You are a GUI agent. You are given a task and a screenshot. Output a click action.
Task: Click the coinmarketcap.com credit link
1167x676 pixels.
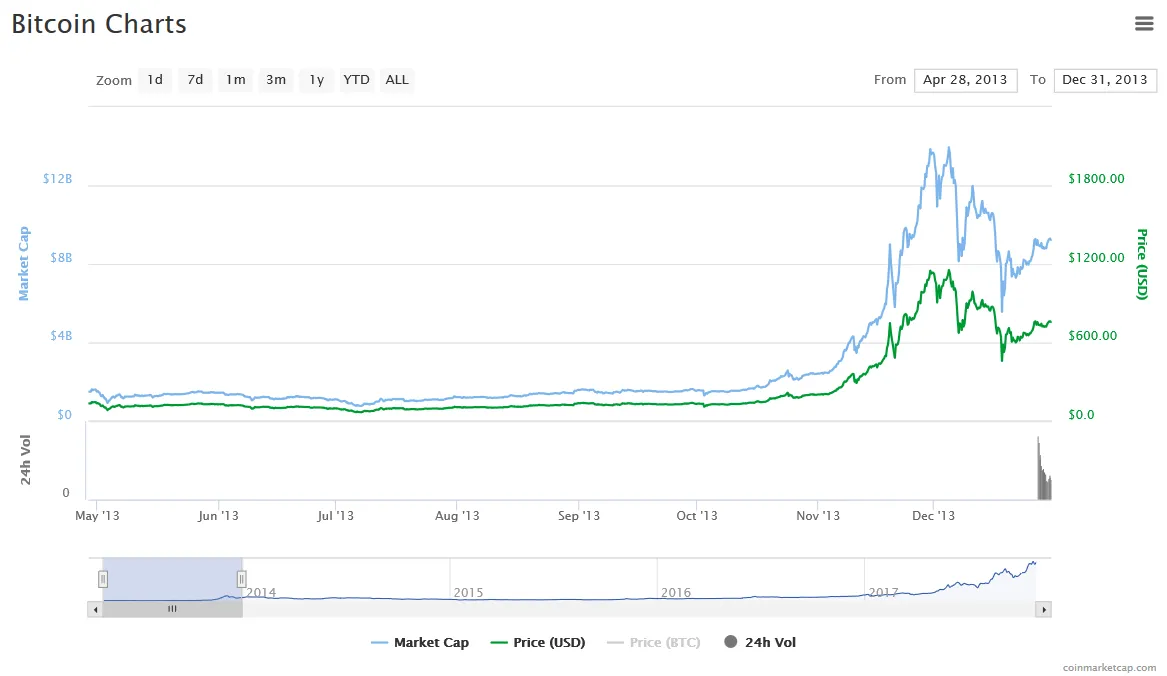click(x=1109, y=668)
